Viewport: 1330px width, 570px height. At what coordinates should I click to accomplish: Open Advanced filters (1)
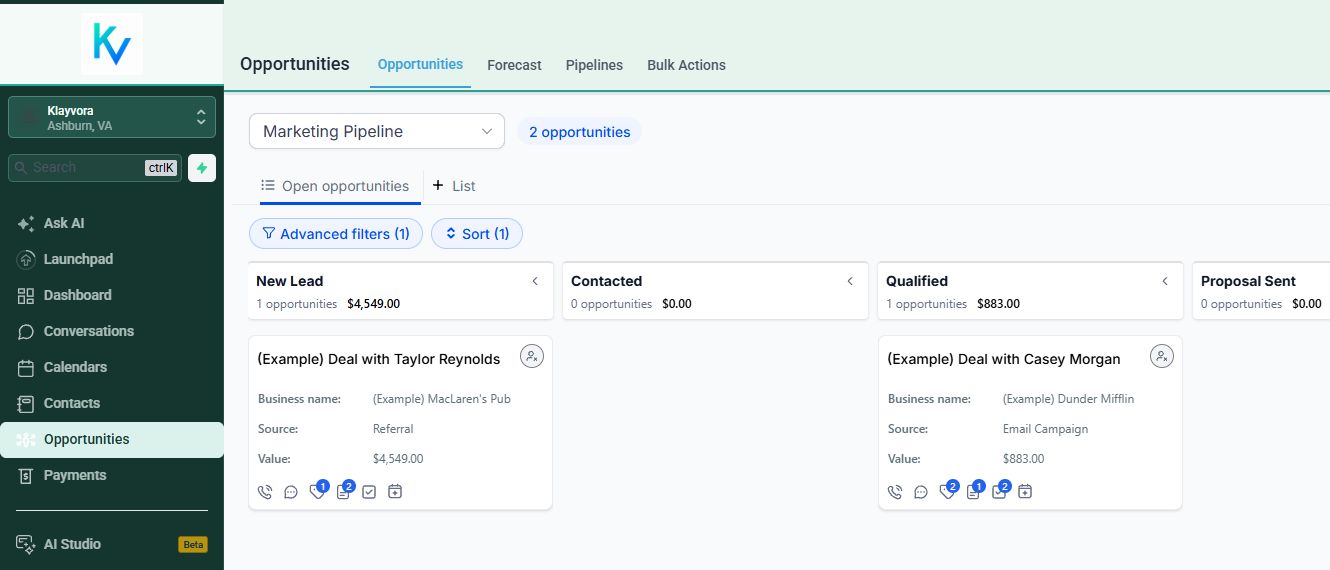[336, 234]
